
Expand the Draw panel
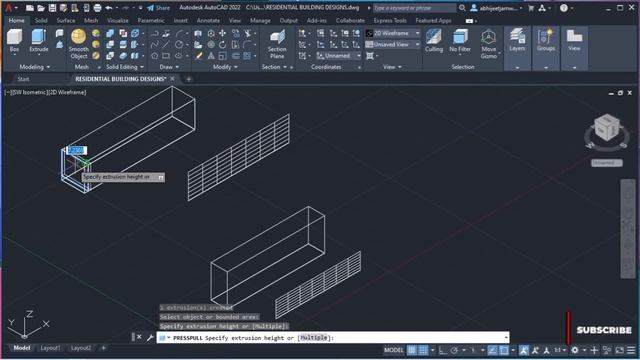[169, 67]
